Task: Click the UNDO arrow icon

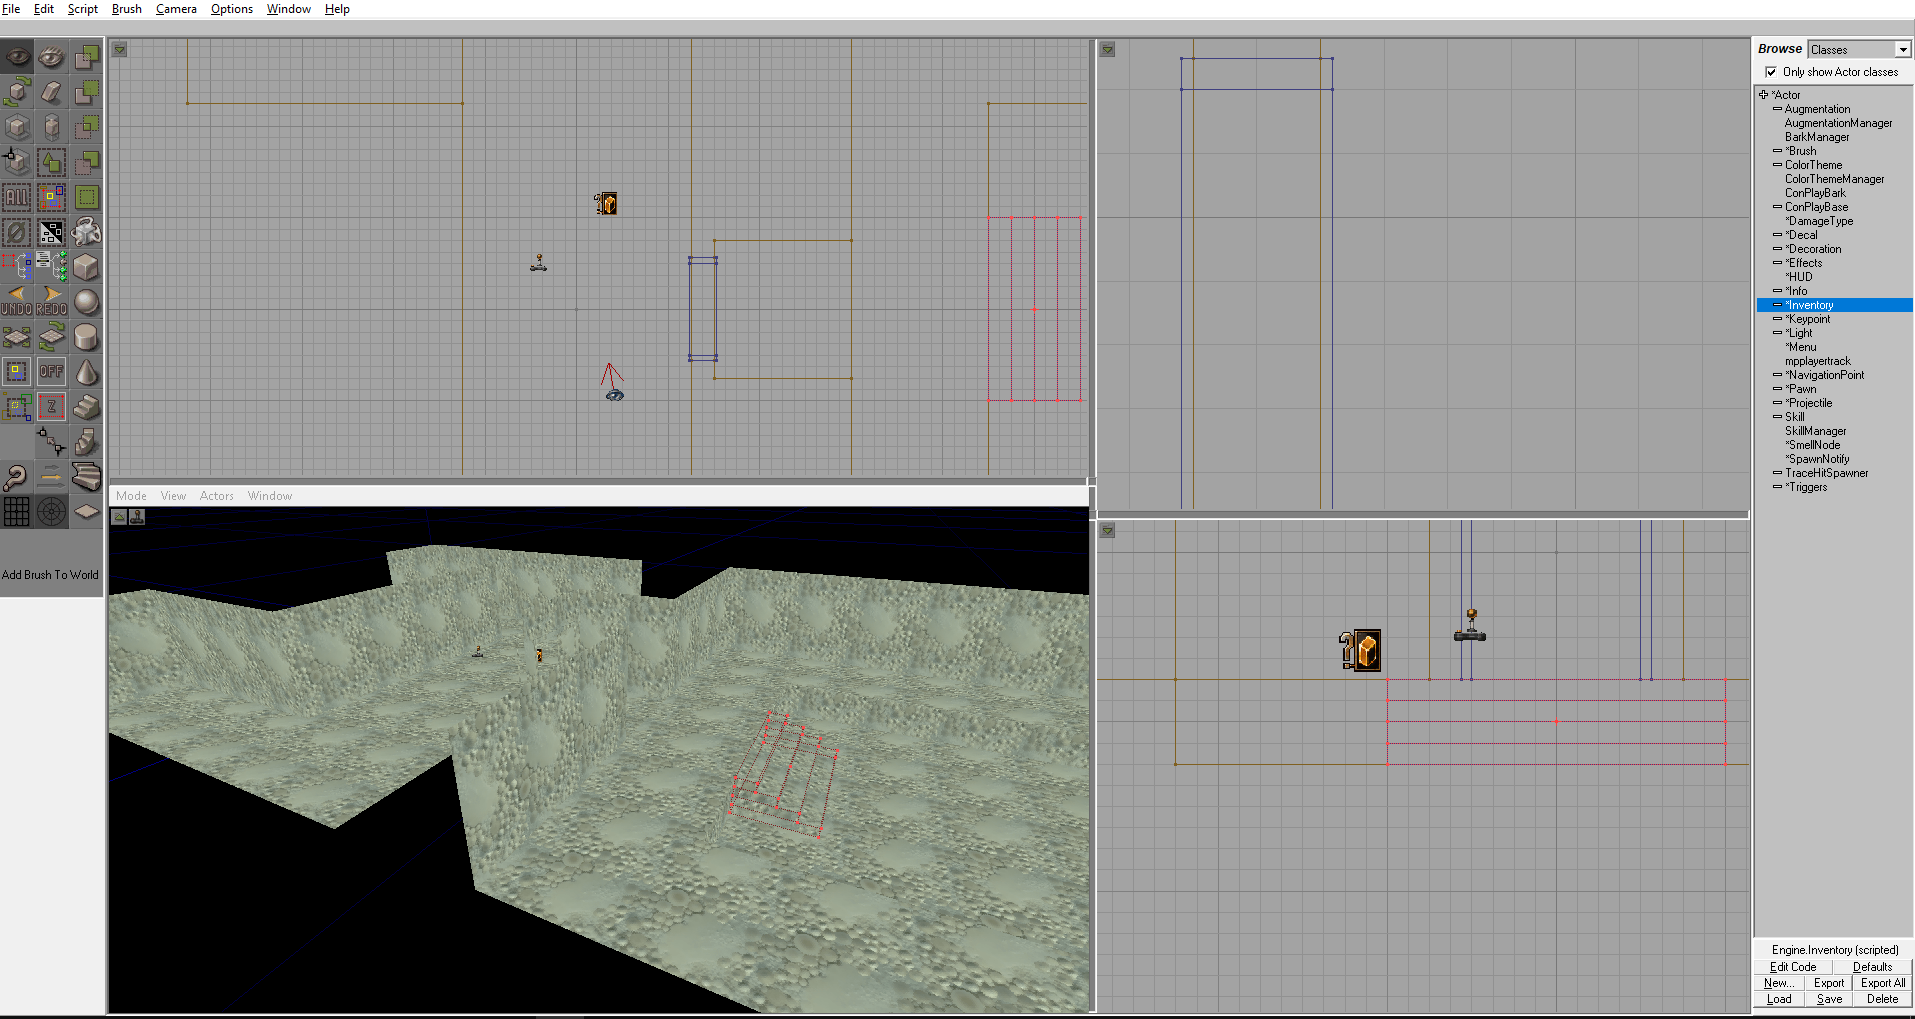Action: [17, 302]
